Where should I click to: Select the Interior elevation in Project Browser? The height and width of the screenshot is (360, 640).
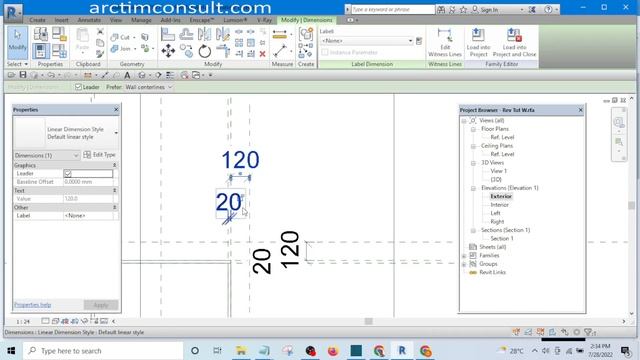pos(499,205)
